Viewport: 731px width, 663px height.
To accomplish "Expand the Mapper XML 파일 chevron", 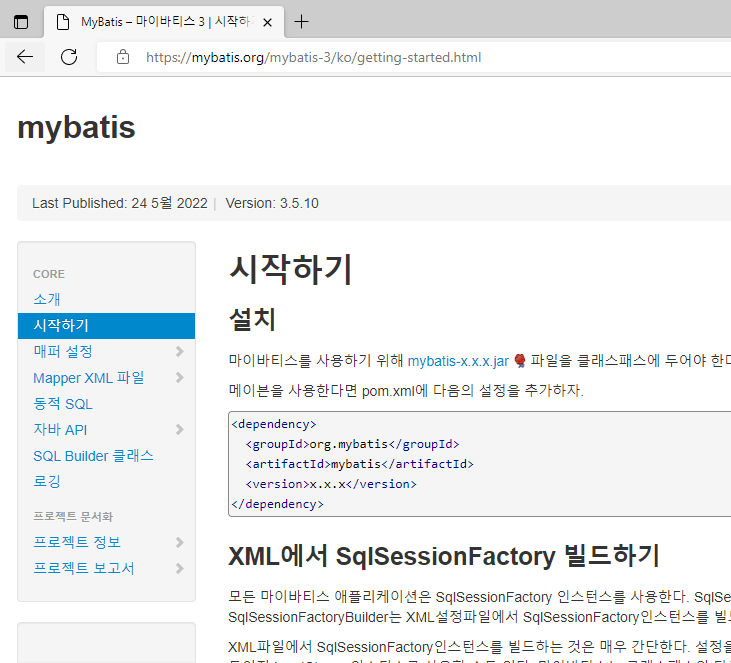I will pos(179,377).
